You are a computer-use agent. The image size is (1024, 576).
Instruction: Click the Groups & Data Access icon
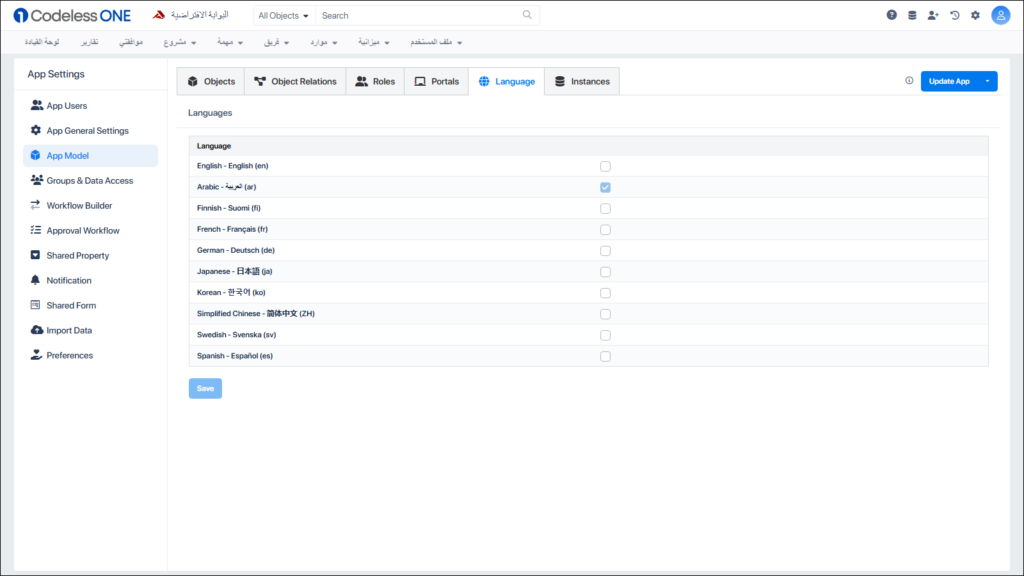coord(37,180)
